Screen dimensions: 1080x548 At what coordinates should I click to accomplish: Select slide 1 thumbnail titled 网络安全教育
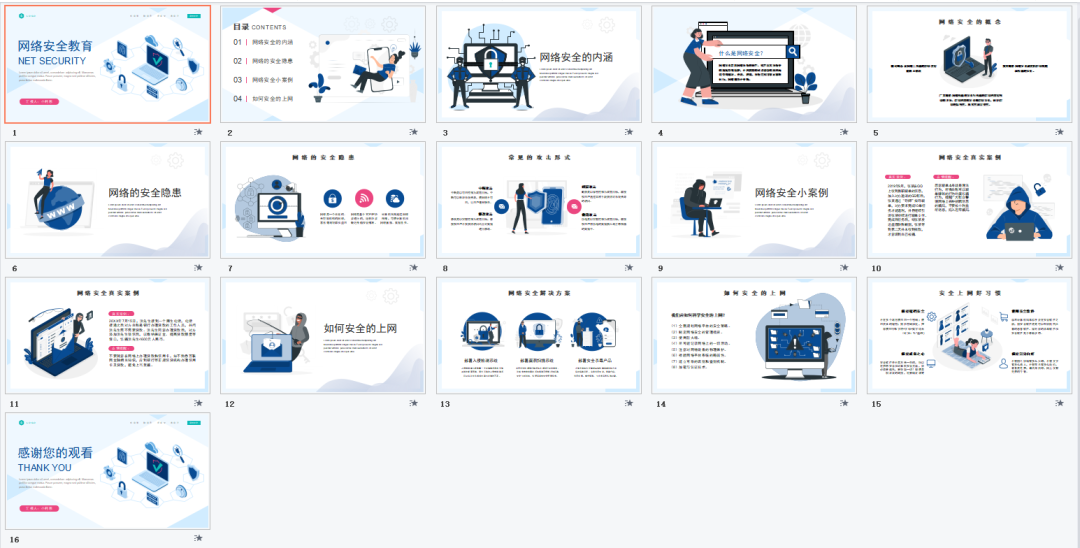(107, 64)
